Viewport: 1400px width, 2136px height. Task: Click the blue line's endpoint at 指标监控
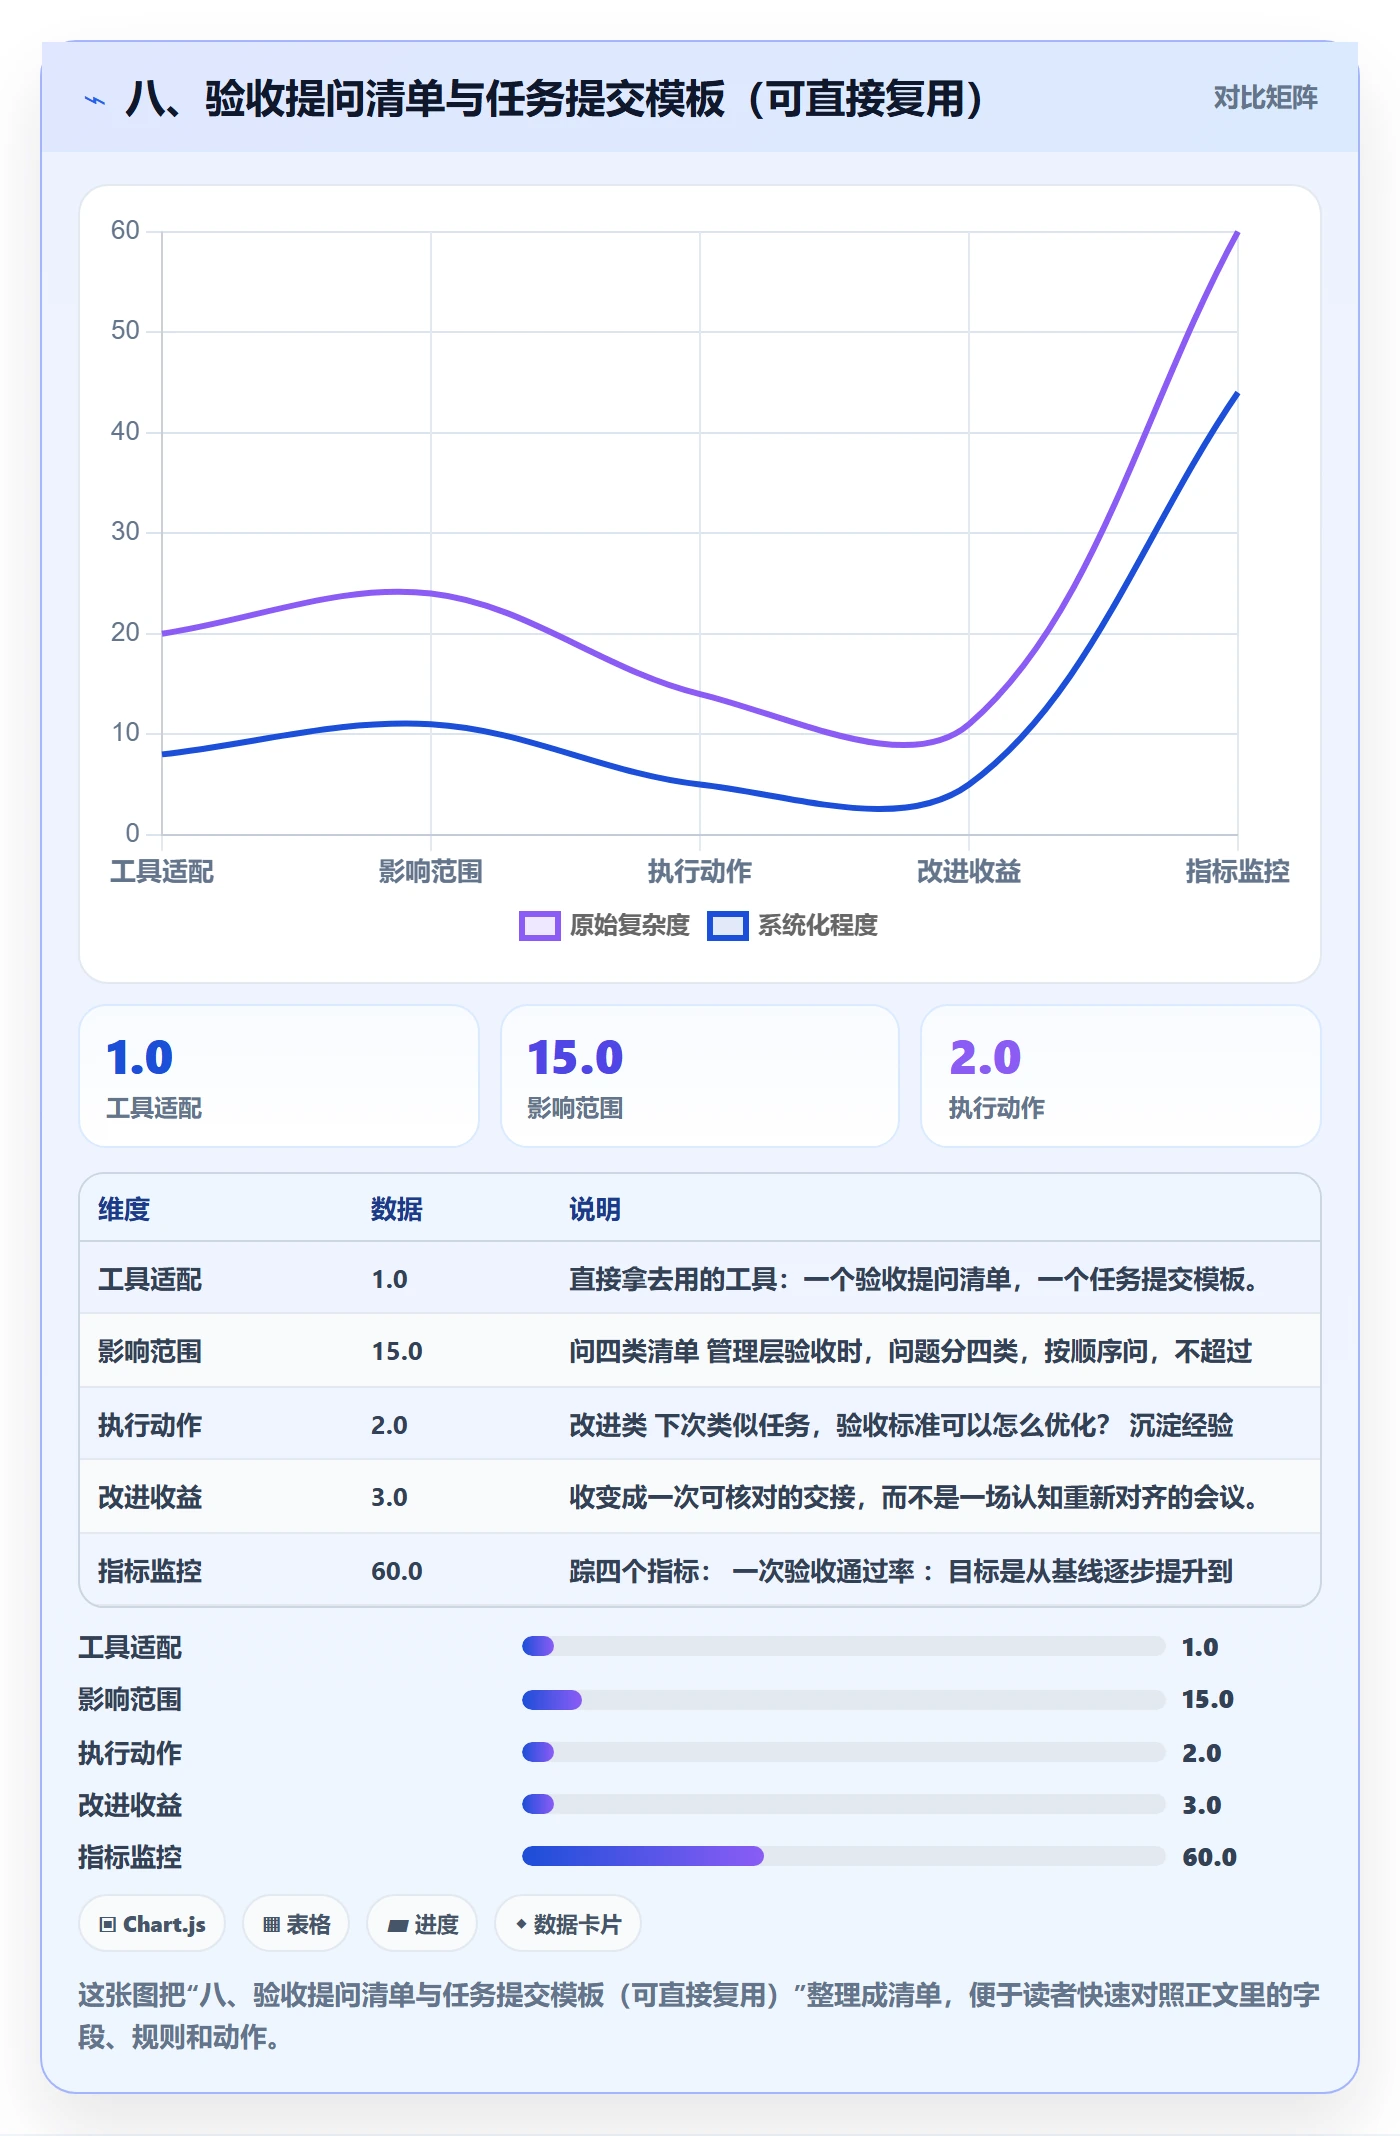coord(1237,394)
